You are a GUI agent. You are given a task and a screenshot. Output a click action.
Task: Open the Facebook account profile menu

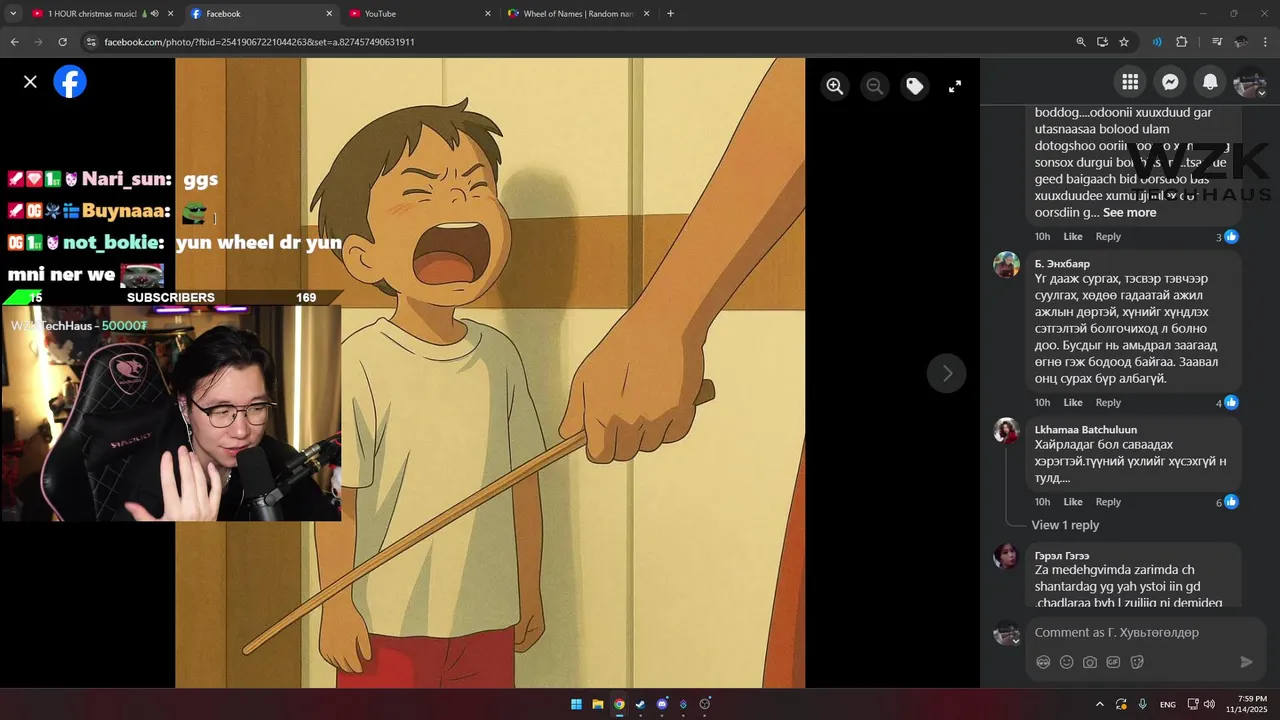coord(1250,82)
